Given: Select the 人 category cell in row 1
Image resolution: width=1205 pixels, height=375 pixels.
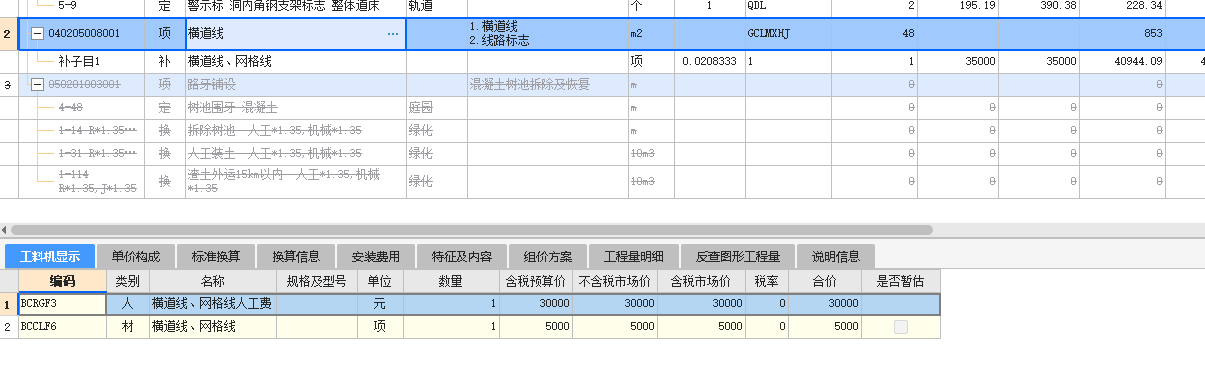Looking at the screenshot, I should coord(127,303).
